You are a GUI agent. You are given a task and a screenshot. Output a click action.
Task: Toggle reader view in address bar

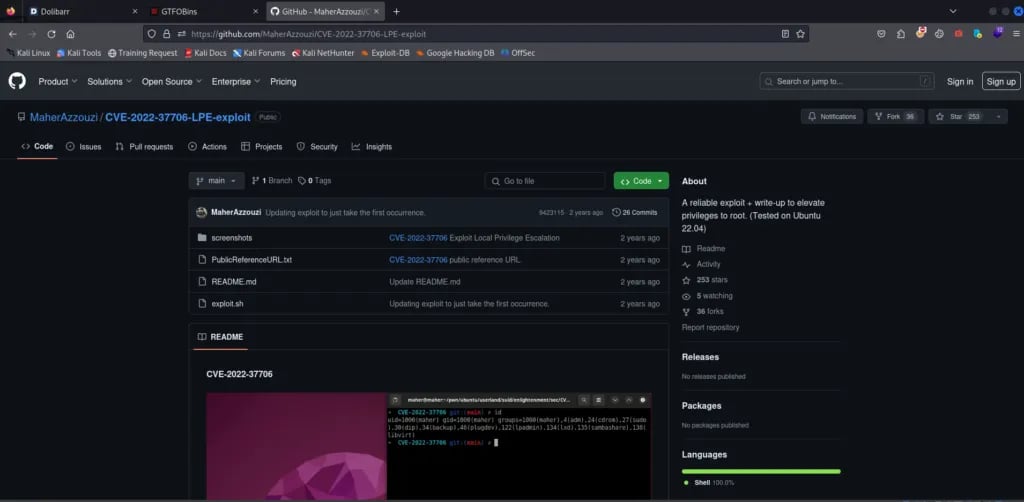click(786, 34)
